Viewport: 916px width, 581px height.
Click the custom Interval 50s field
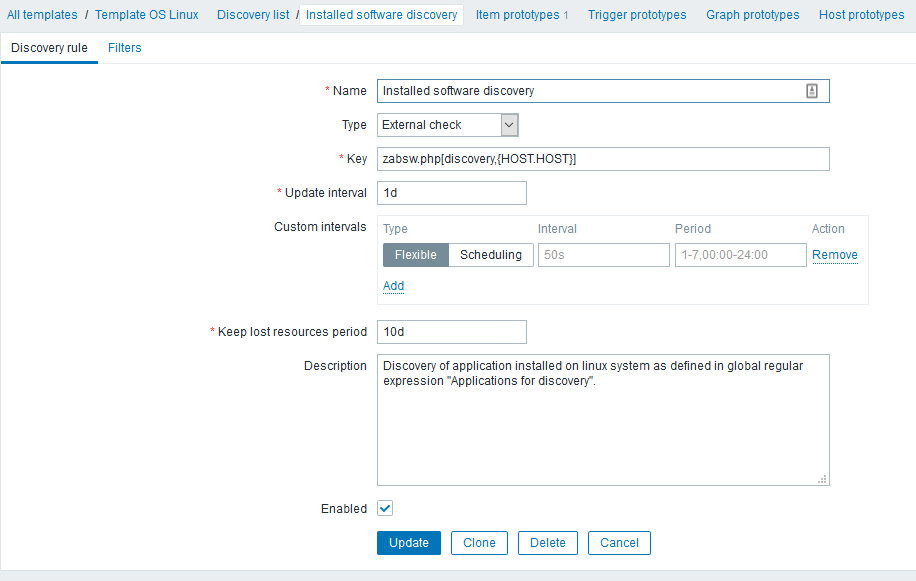click(x=603, y=255)
